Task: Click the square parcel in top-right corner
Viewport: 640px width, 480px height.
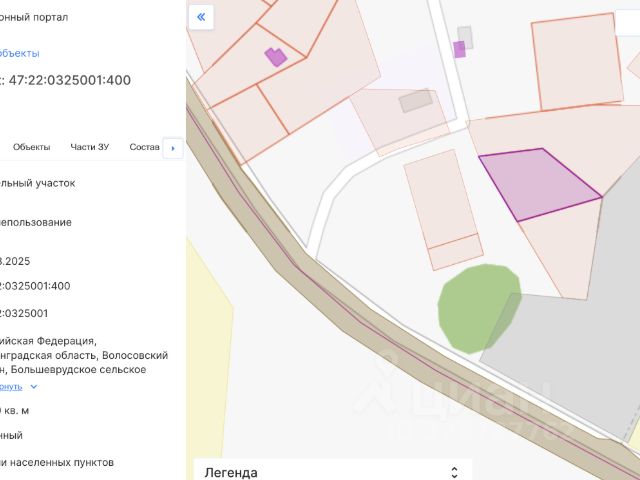Action: [x=577, y=62]
